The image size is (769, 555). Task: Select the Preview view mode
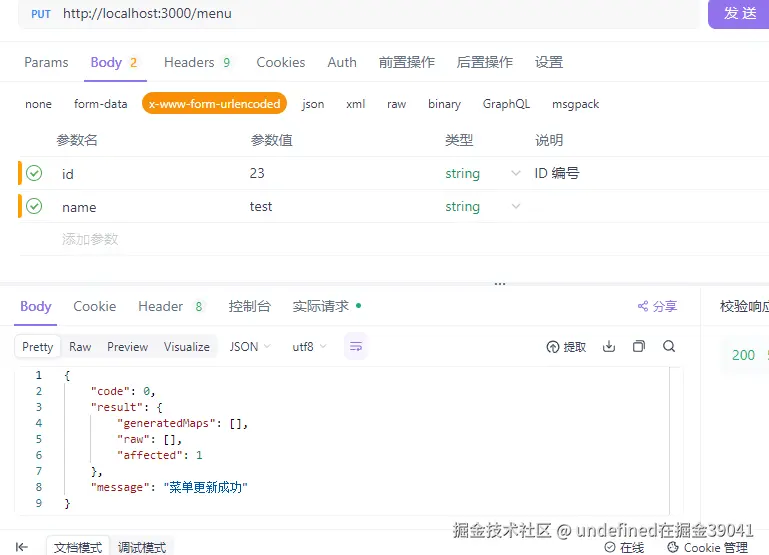128,347
